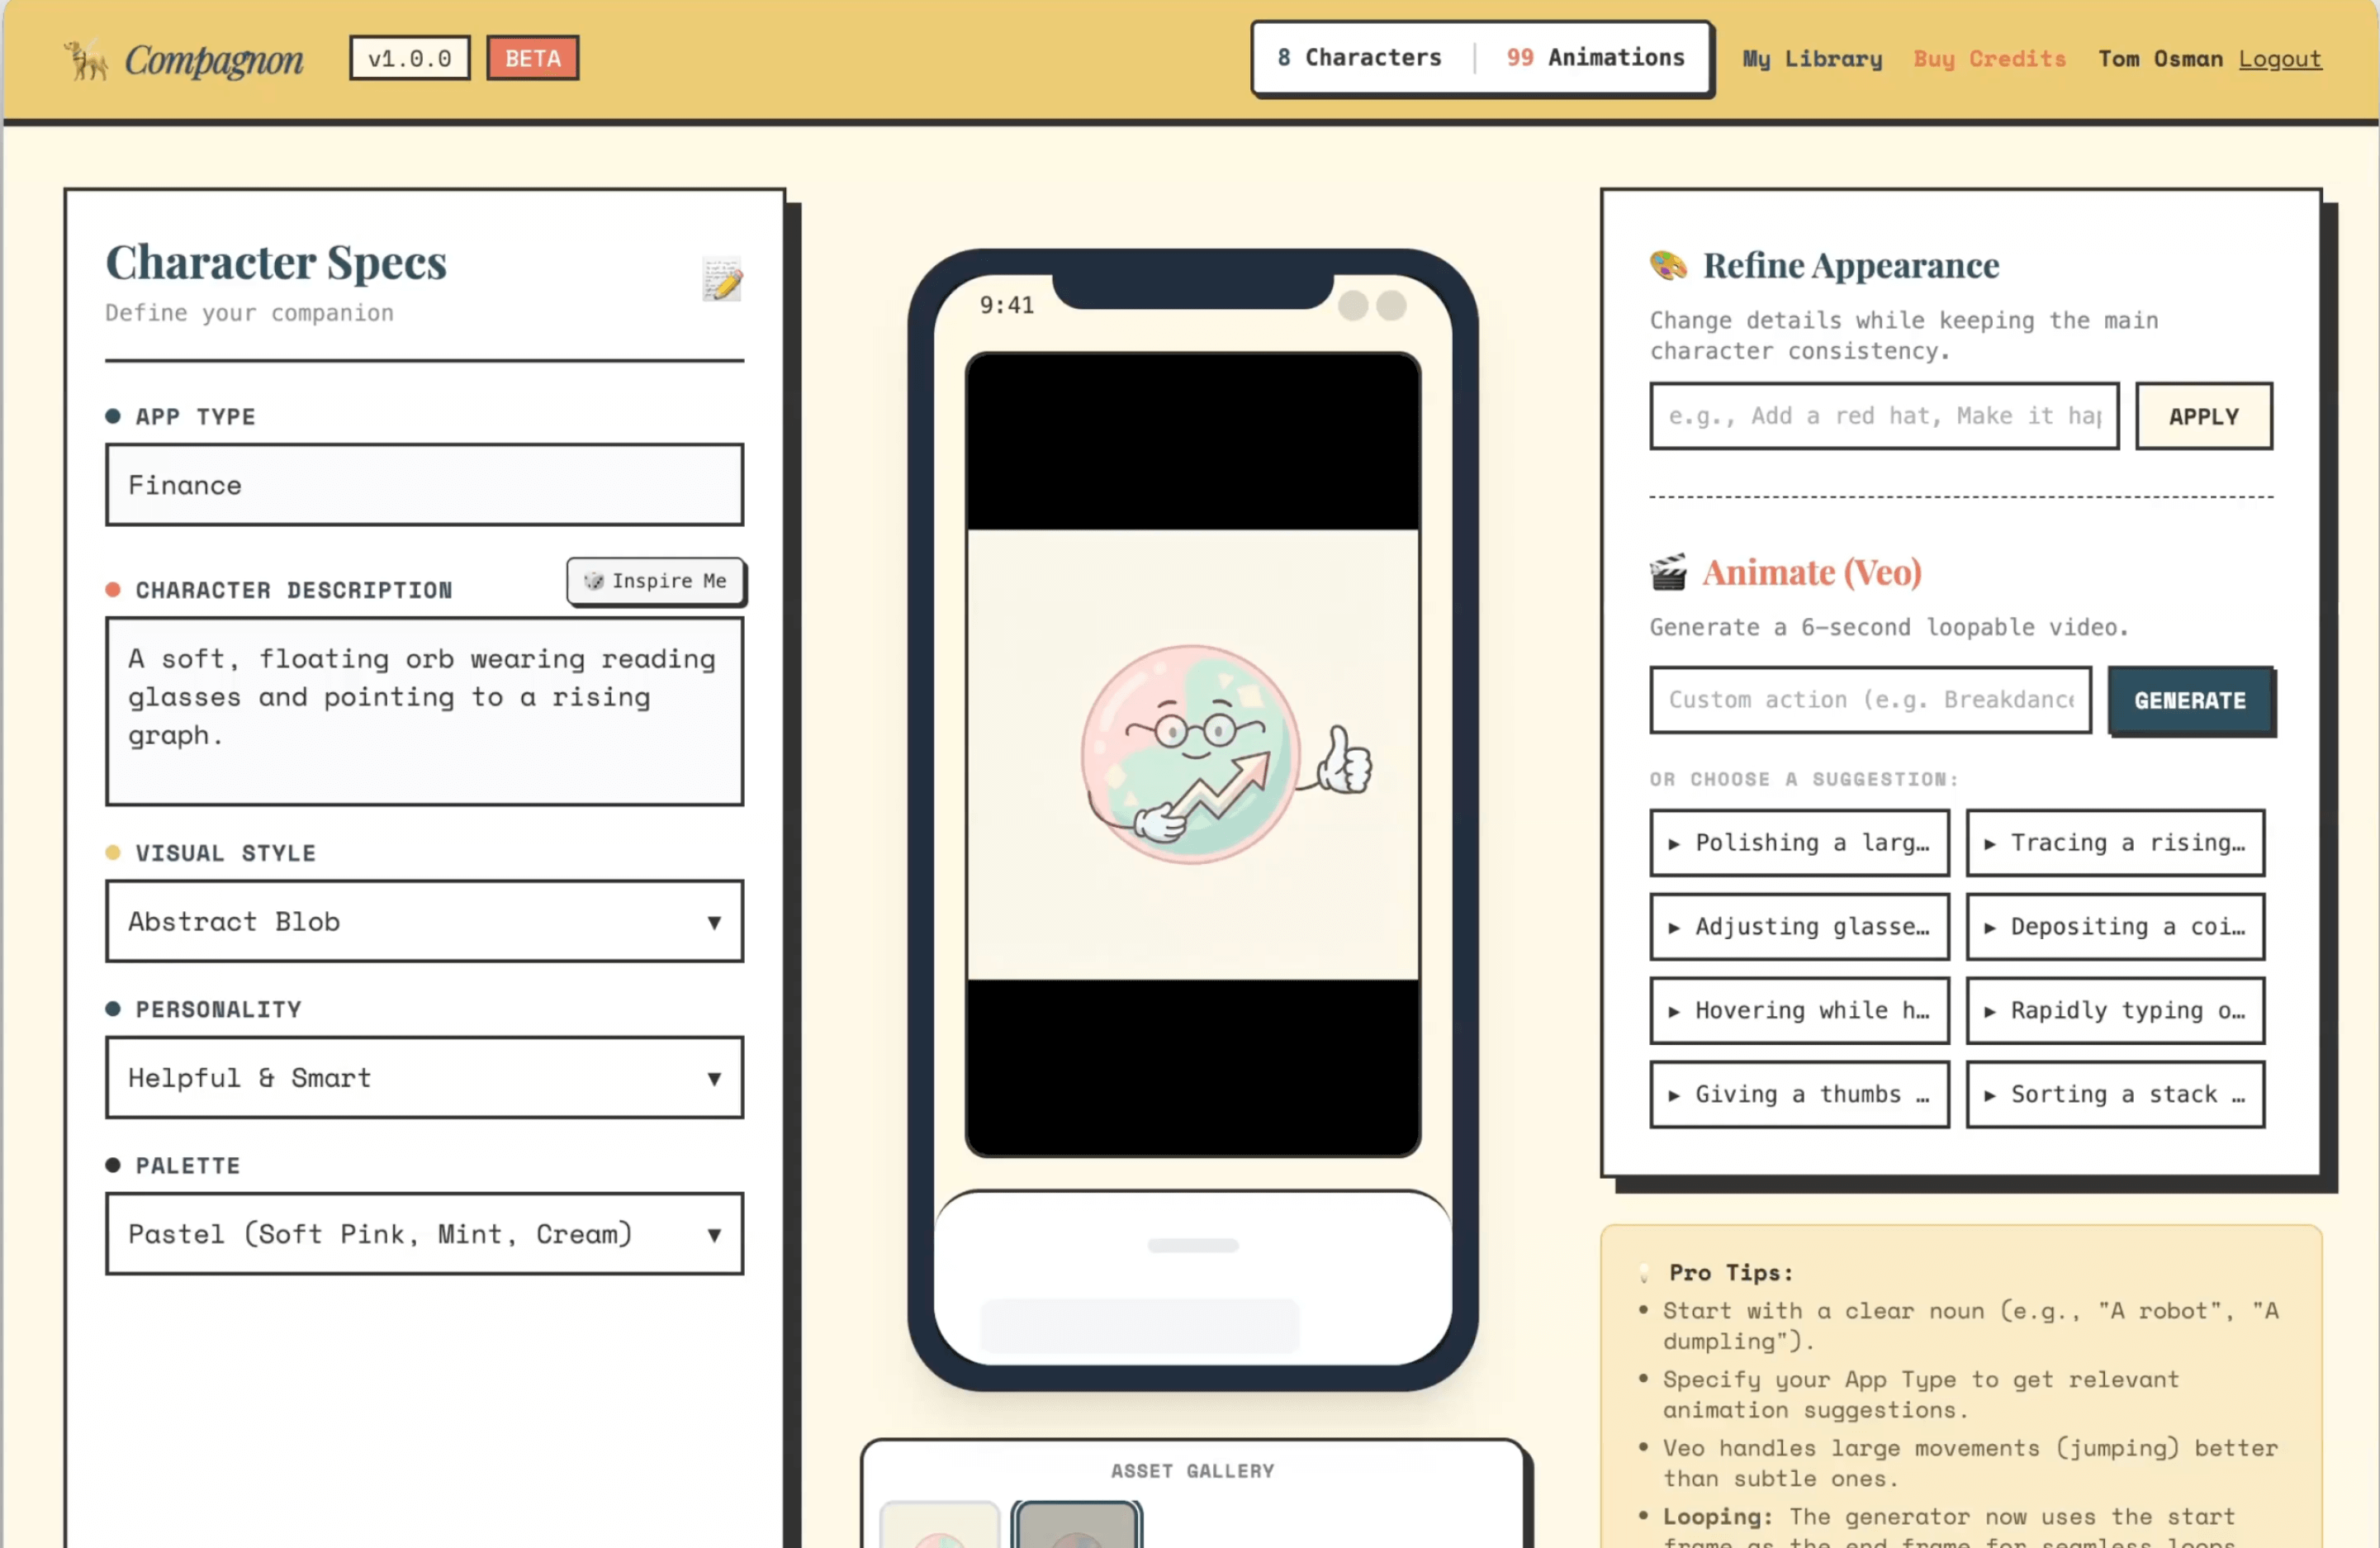The height and width of the screenshot is (1548, 2380).
Task: Open the Visual Style dropdown
Action: 424,921
